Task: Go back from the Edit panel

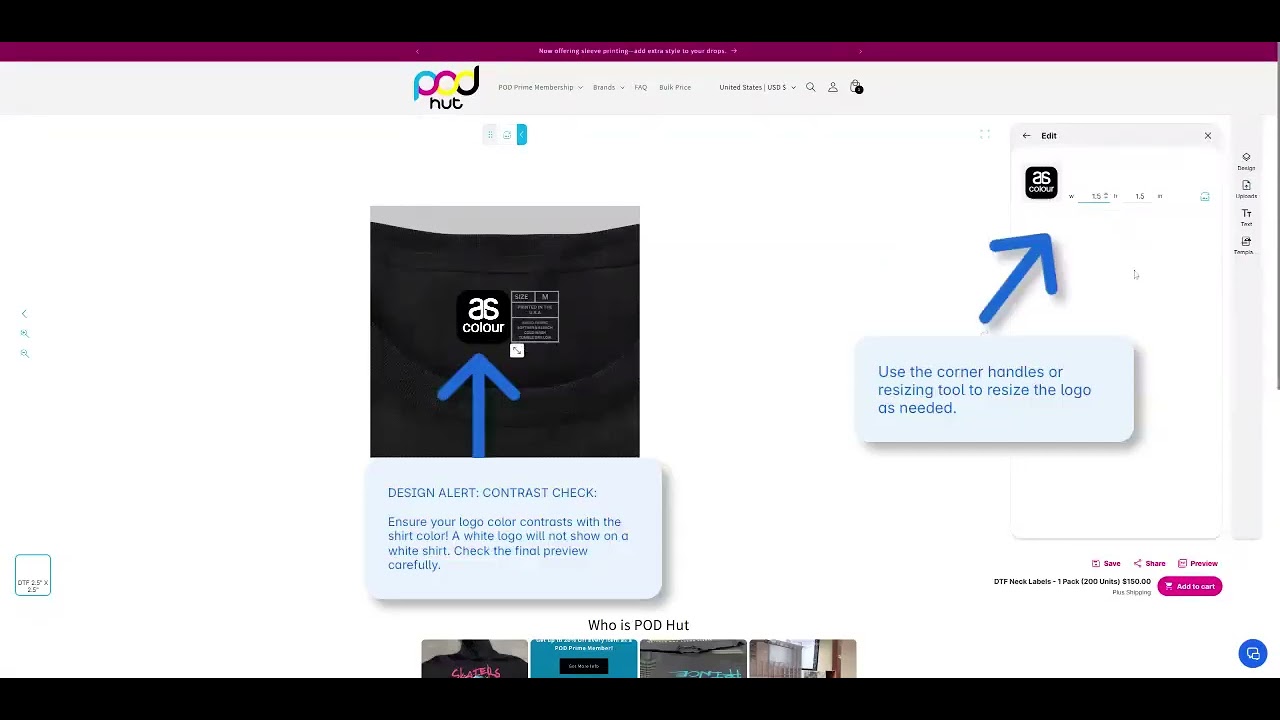Action: click(1026, 136)
